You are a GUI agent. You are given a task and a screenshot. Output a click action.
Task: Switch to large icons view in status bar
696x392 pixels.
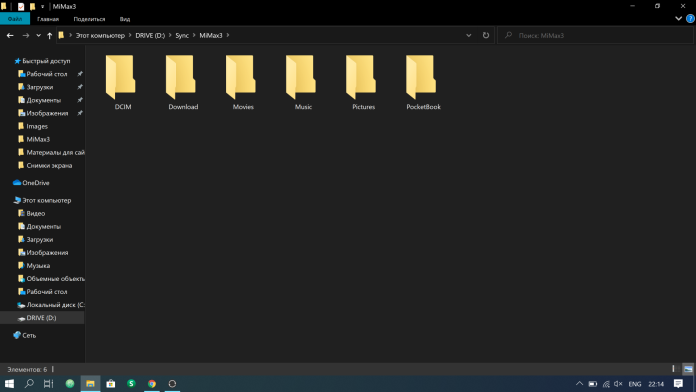click(x=688, y=369)
